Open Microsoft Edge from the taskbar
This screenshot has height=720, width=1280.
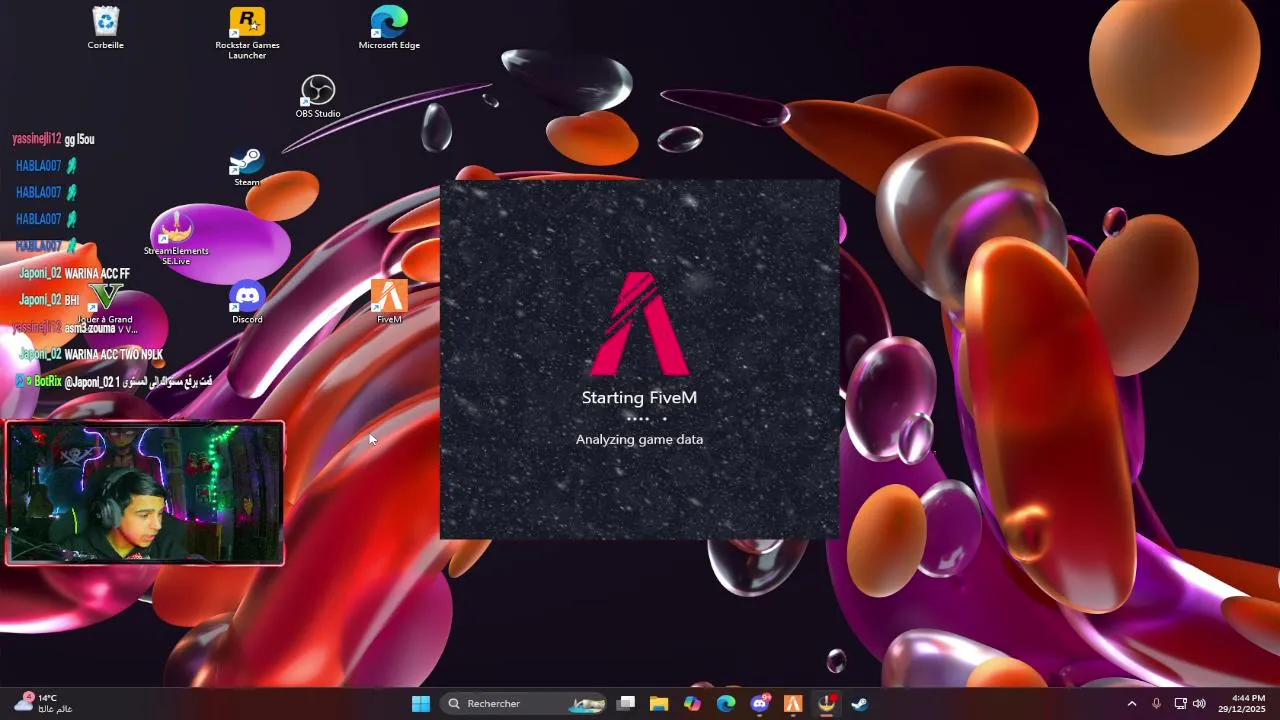coord(726,704)
